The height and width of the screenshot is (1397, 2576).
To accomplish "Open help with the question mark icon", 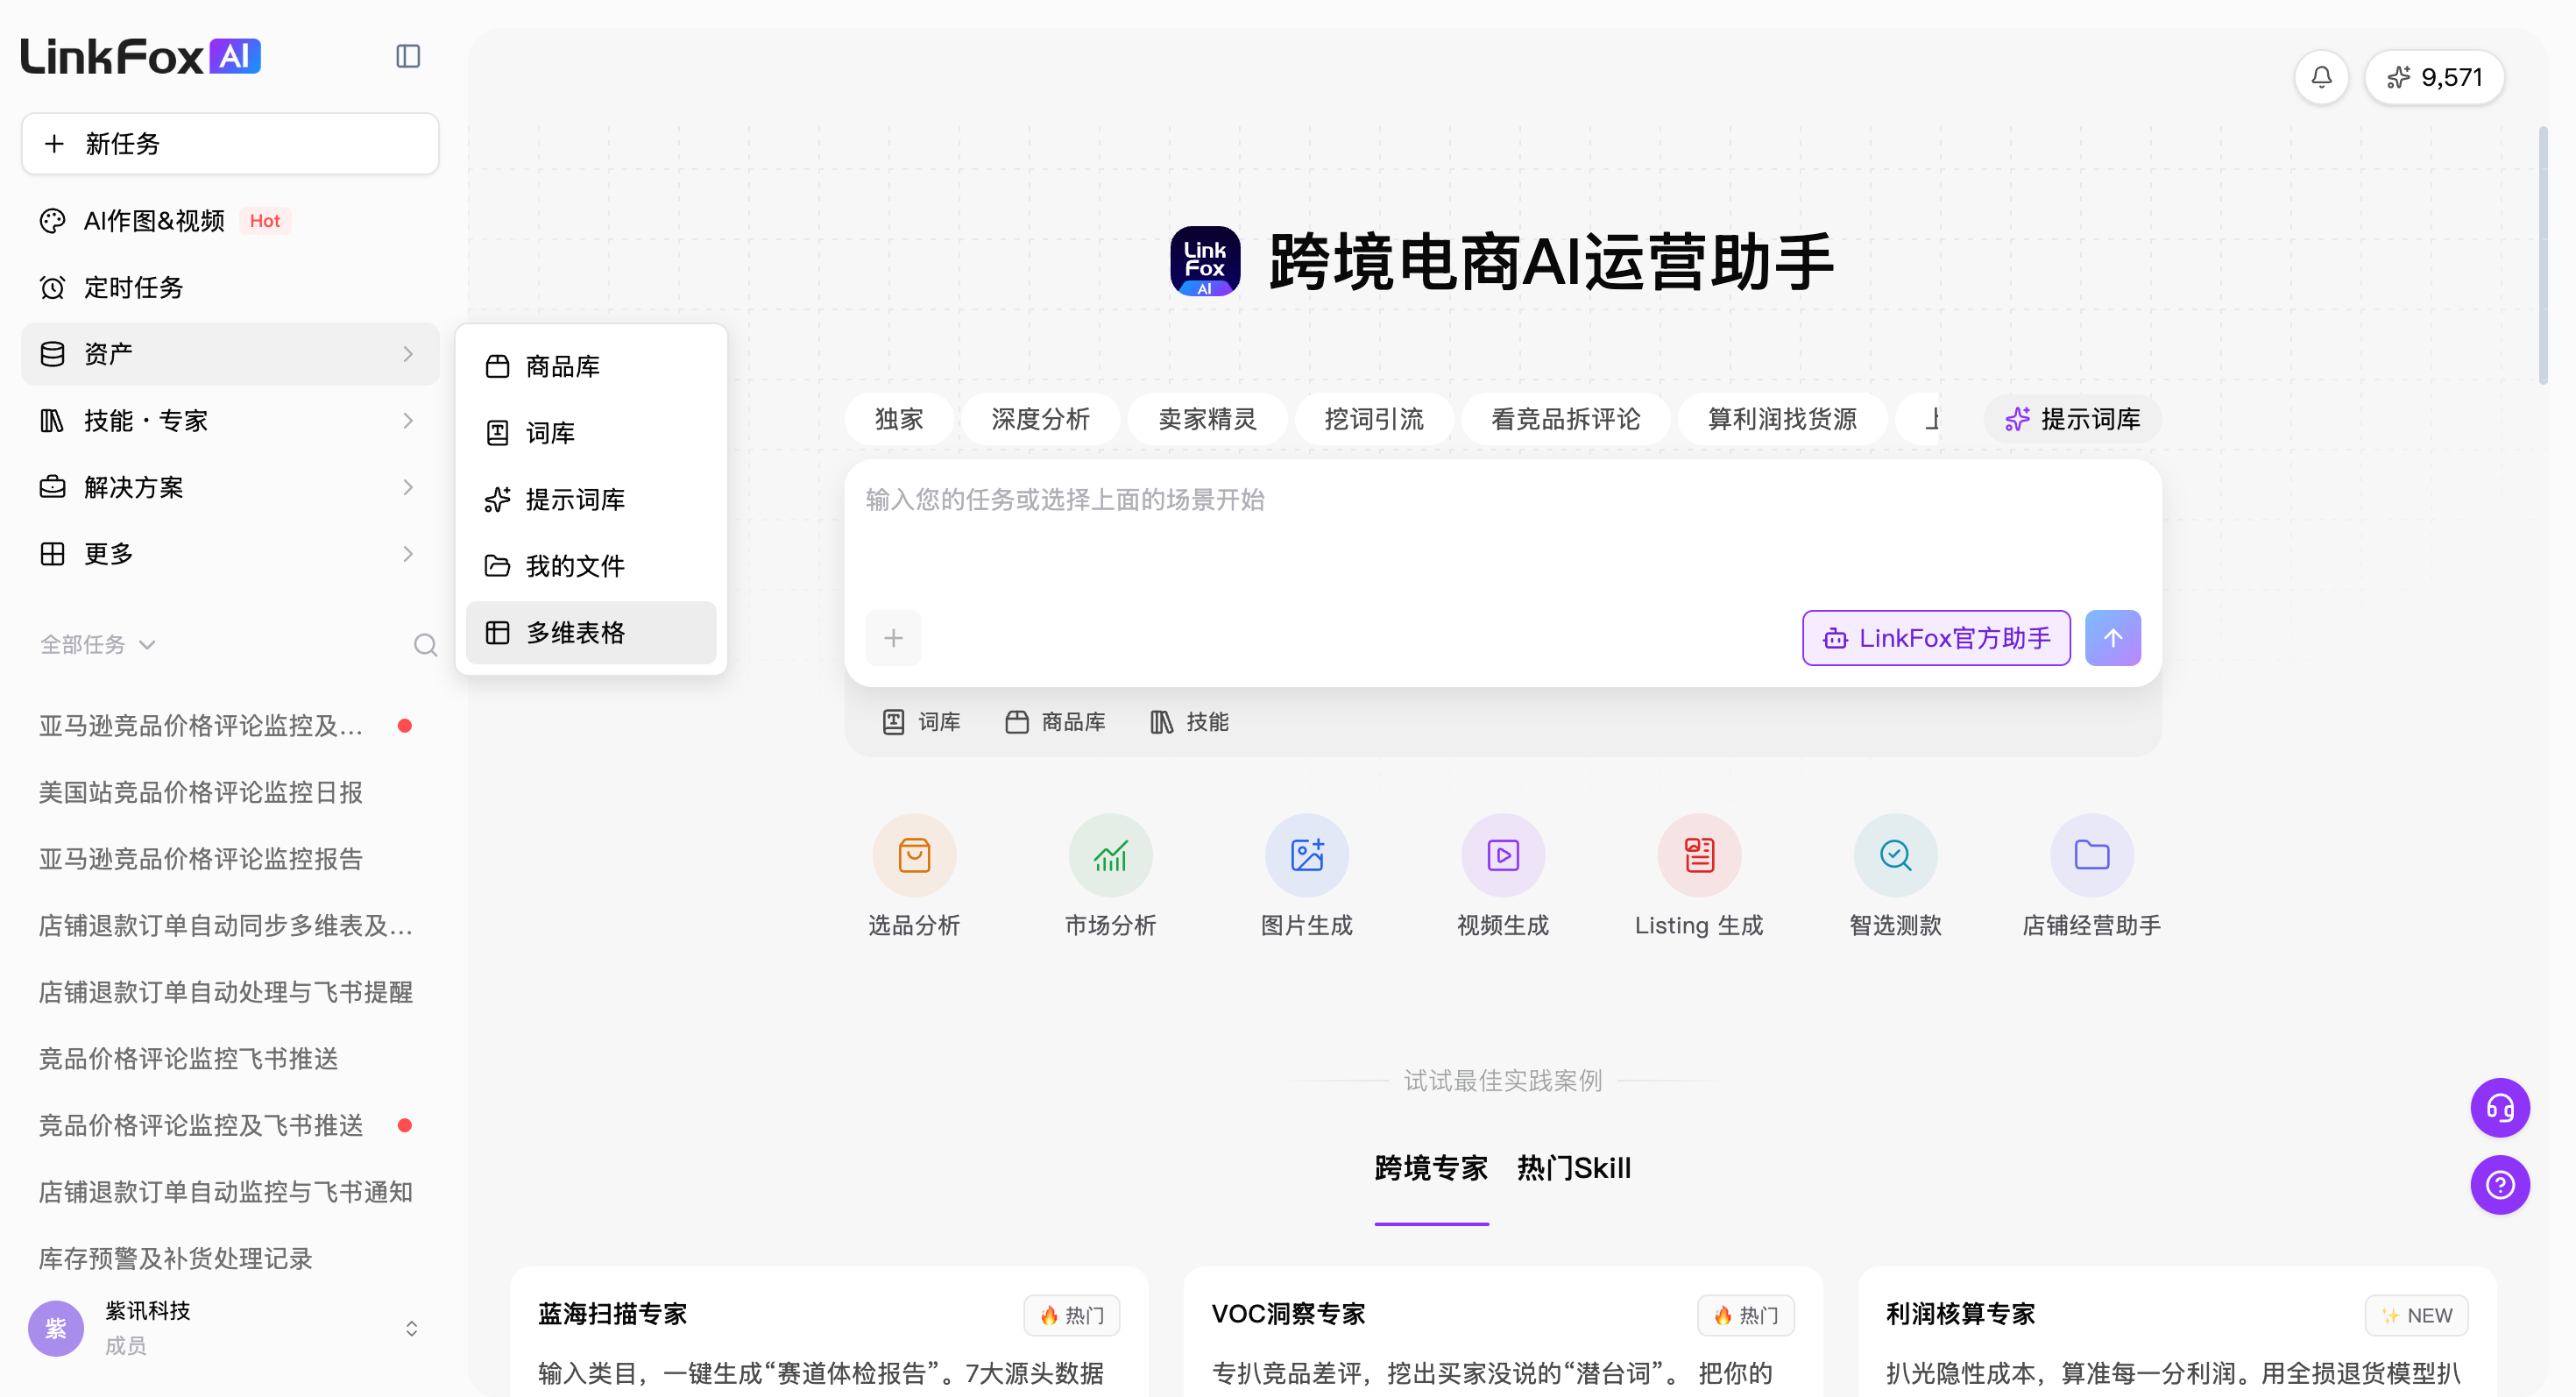I will click(x=2500, y=1185).
